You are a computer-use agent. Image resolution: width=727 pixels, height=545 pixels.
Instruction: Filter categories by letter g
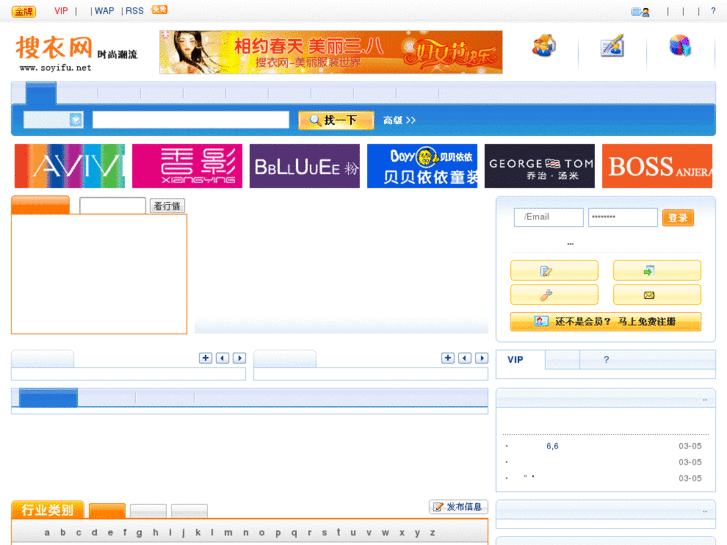tap(139, 532)
